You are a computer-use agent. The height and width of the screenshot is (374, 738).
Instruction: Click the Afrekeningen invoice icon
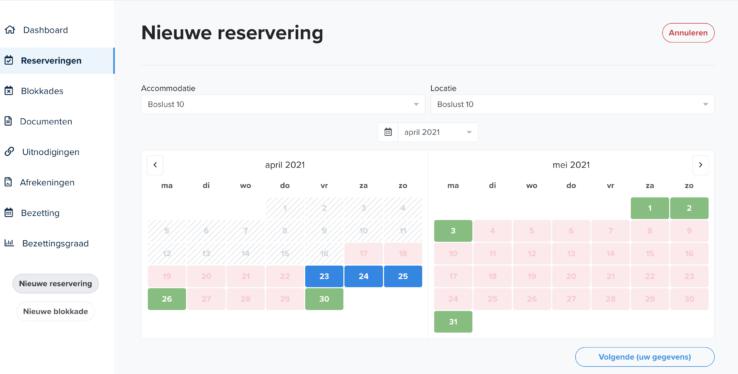point(8,182)
